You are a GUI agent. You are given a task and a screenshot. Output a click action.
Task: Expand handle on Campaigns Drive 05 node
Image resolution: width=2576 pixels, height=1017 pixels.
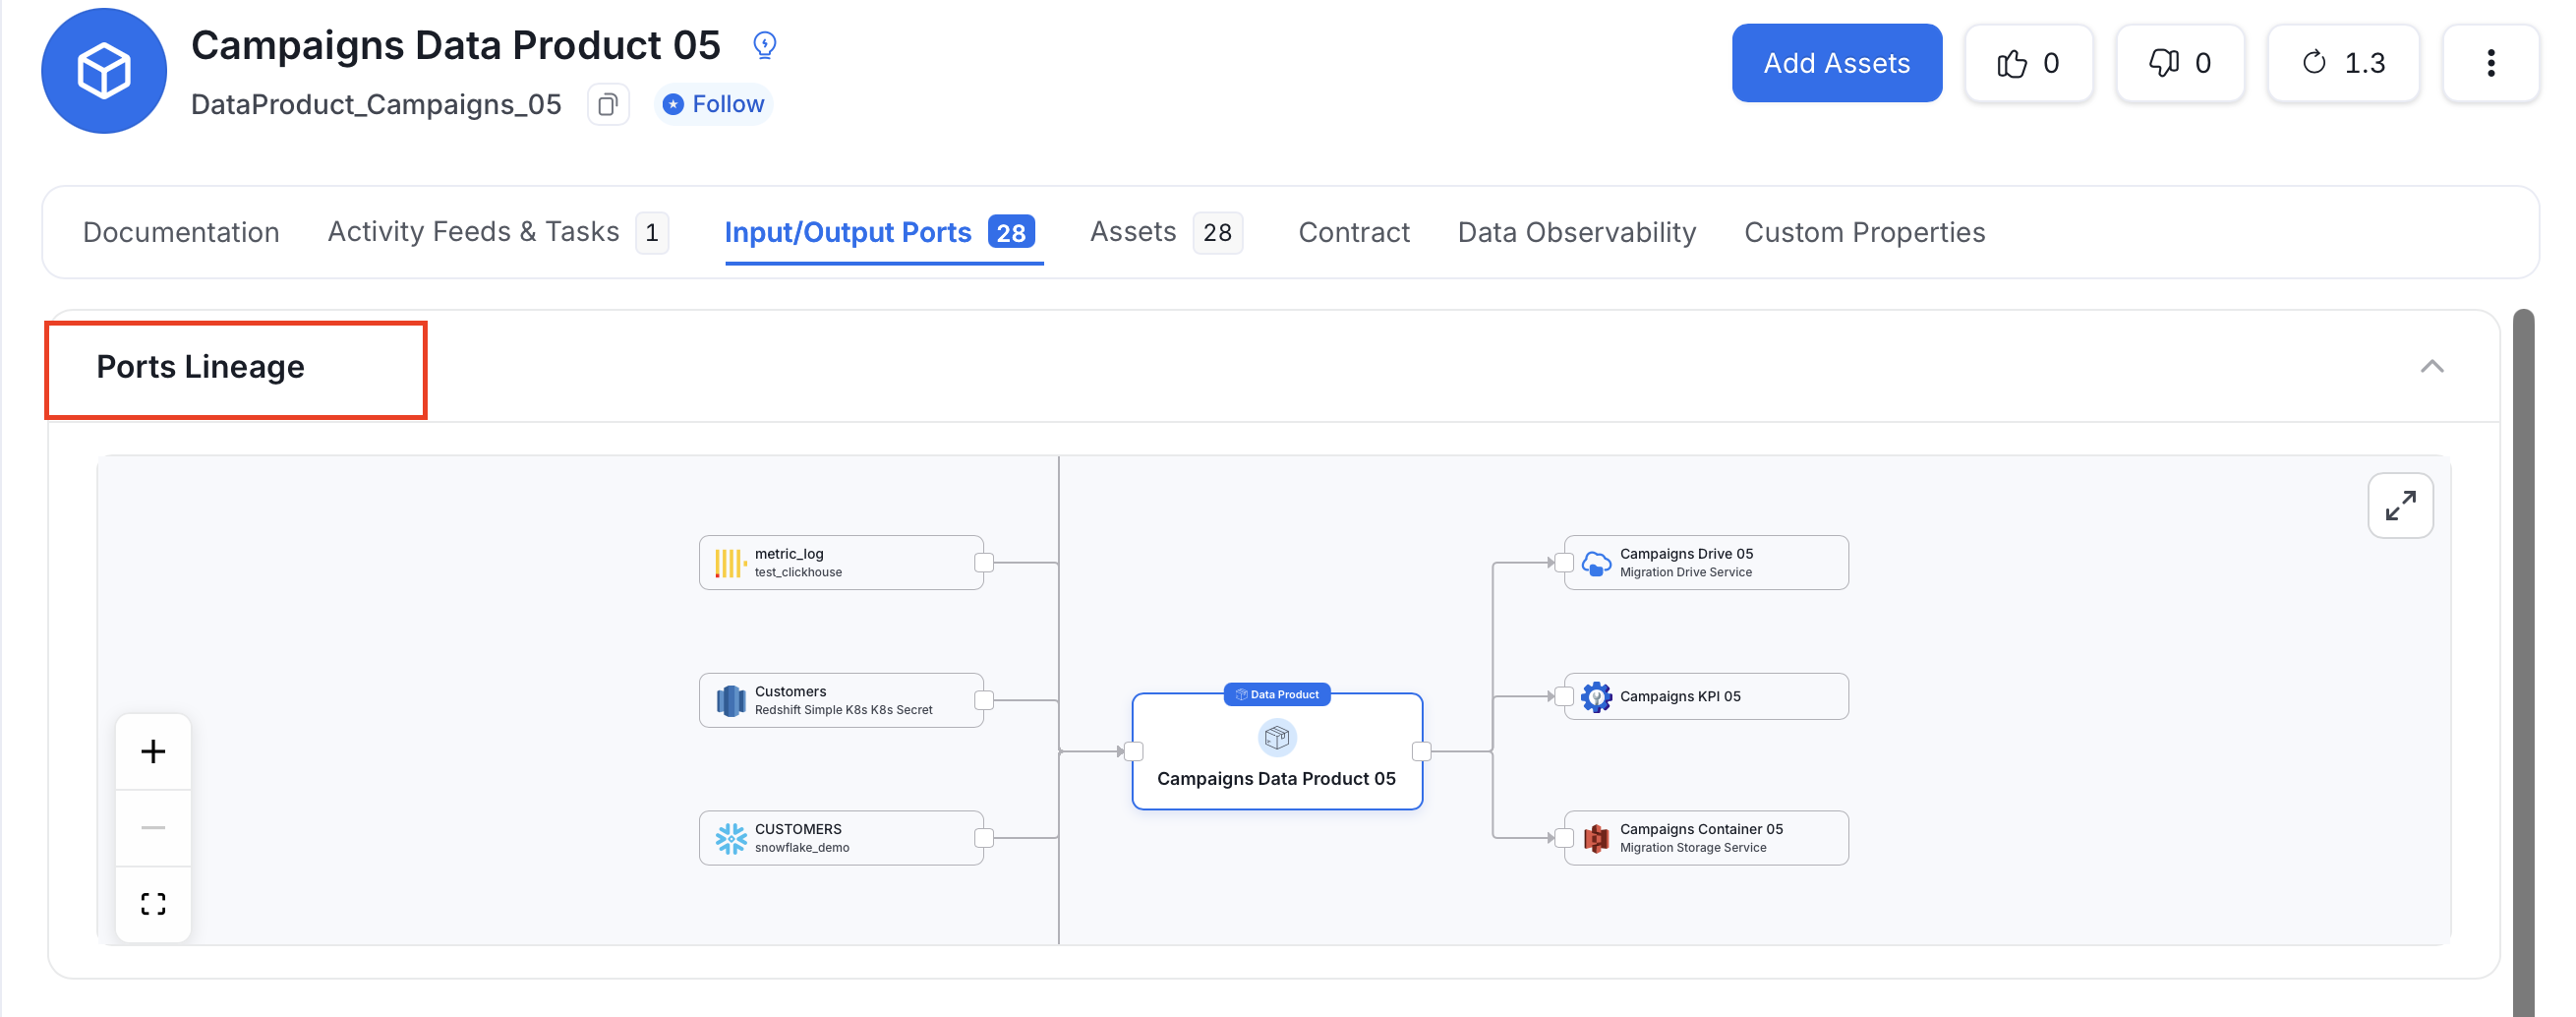(x=1565, y=563)
